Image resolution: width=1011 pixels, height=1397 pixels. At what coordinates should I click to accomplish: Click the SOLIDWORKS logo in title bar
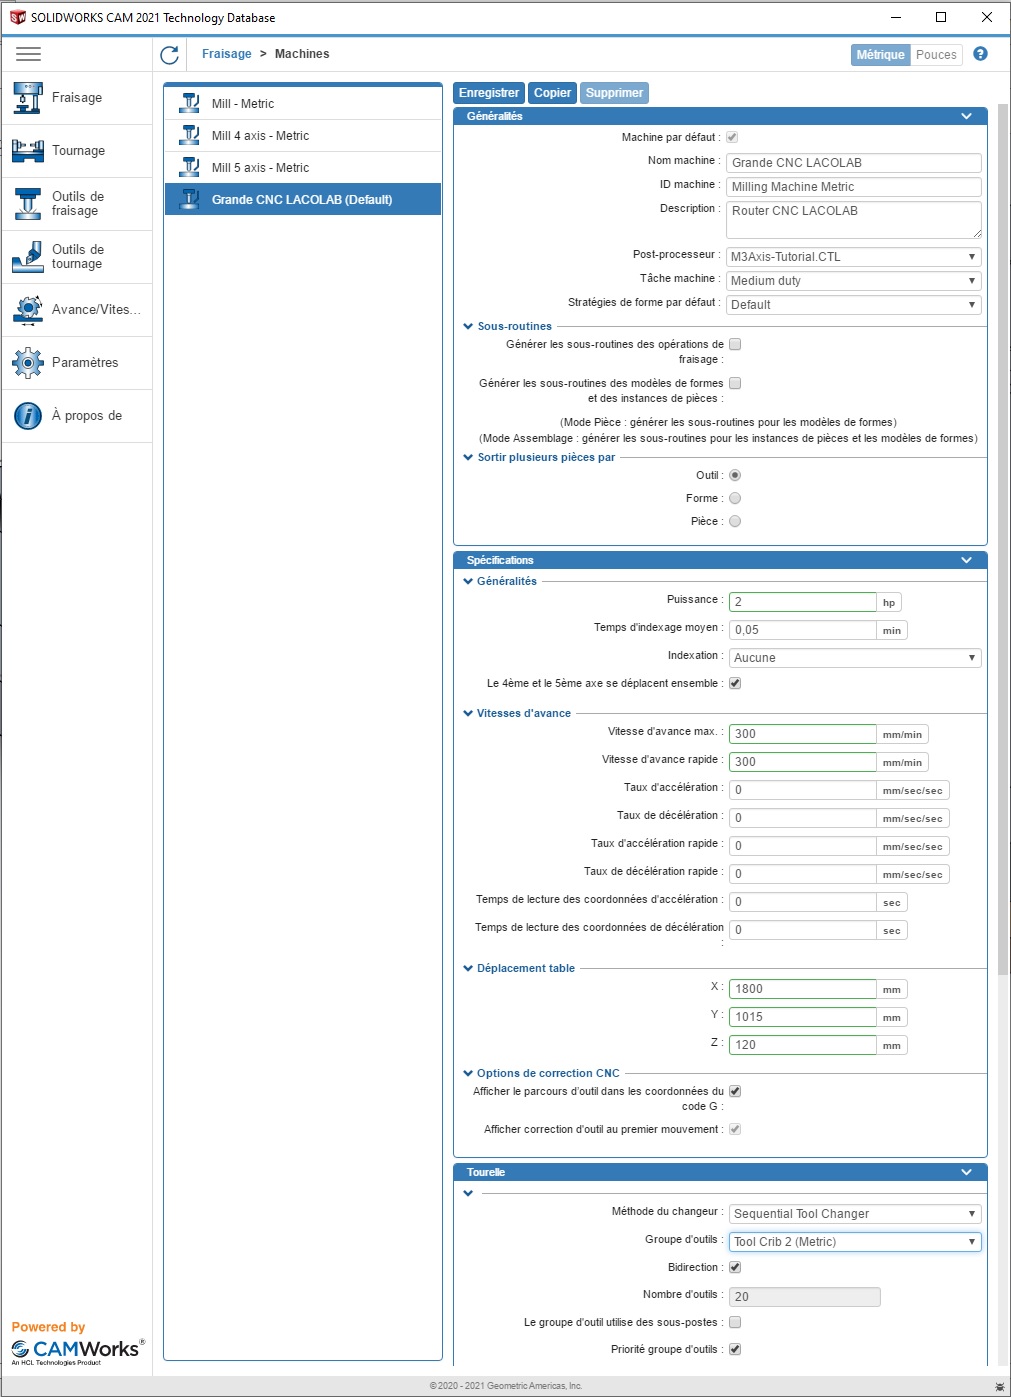point(17,17)
